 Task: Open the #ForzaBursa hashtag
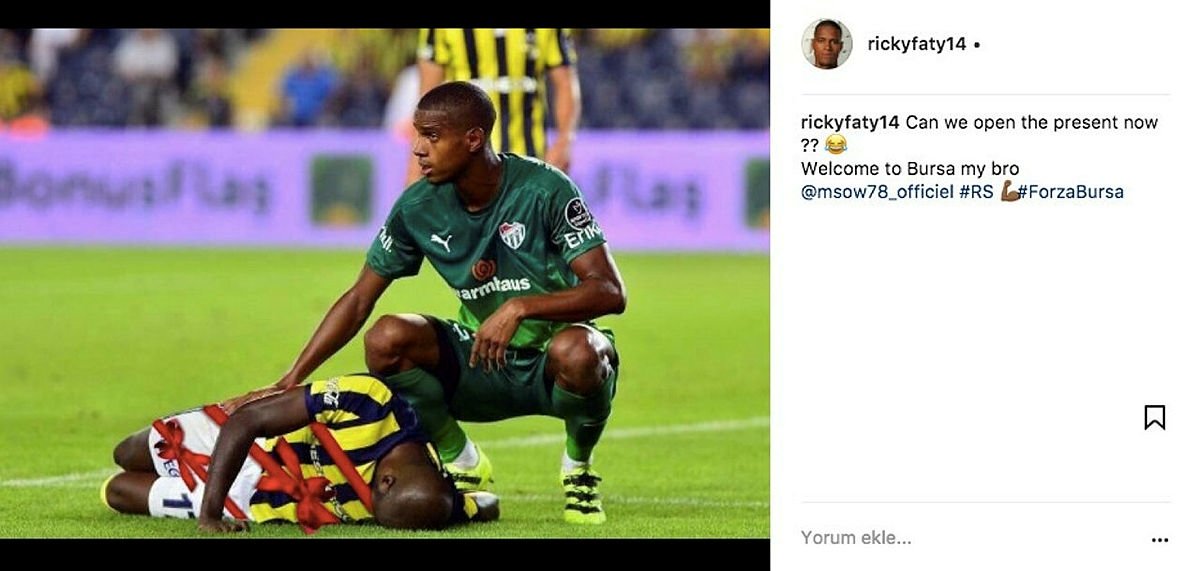pos(1071,191)
